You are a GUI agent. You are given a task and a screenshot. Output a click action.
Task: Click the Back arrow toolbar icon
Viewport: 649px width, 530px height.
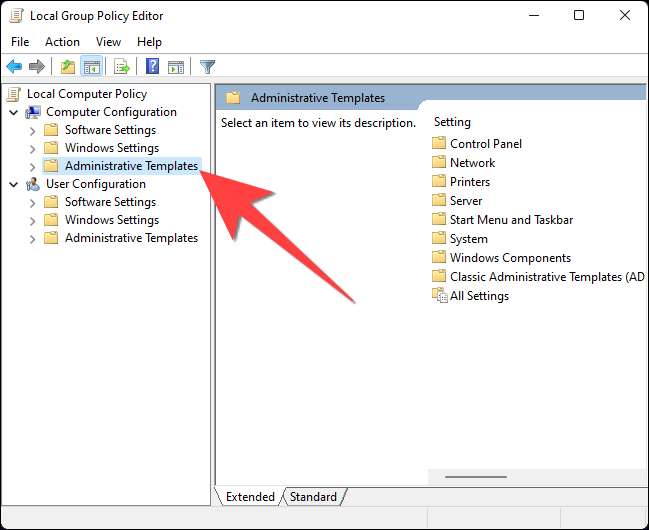click(x=14, y=66)
